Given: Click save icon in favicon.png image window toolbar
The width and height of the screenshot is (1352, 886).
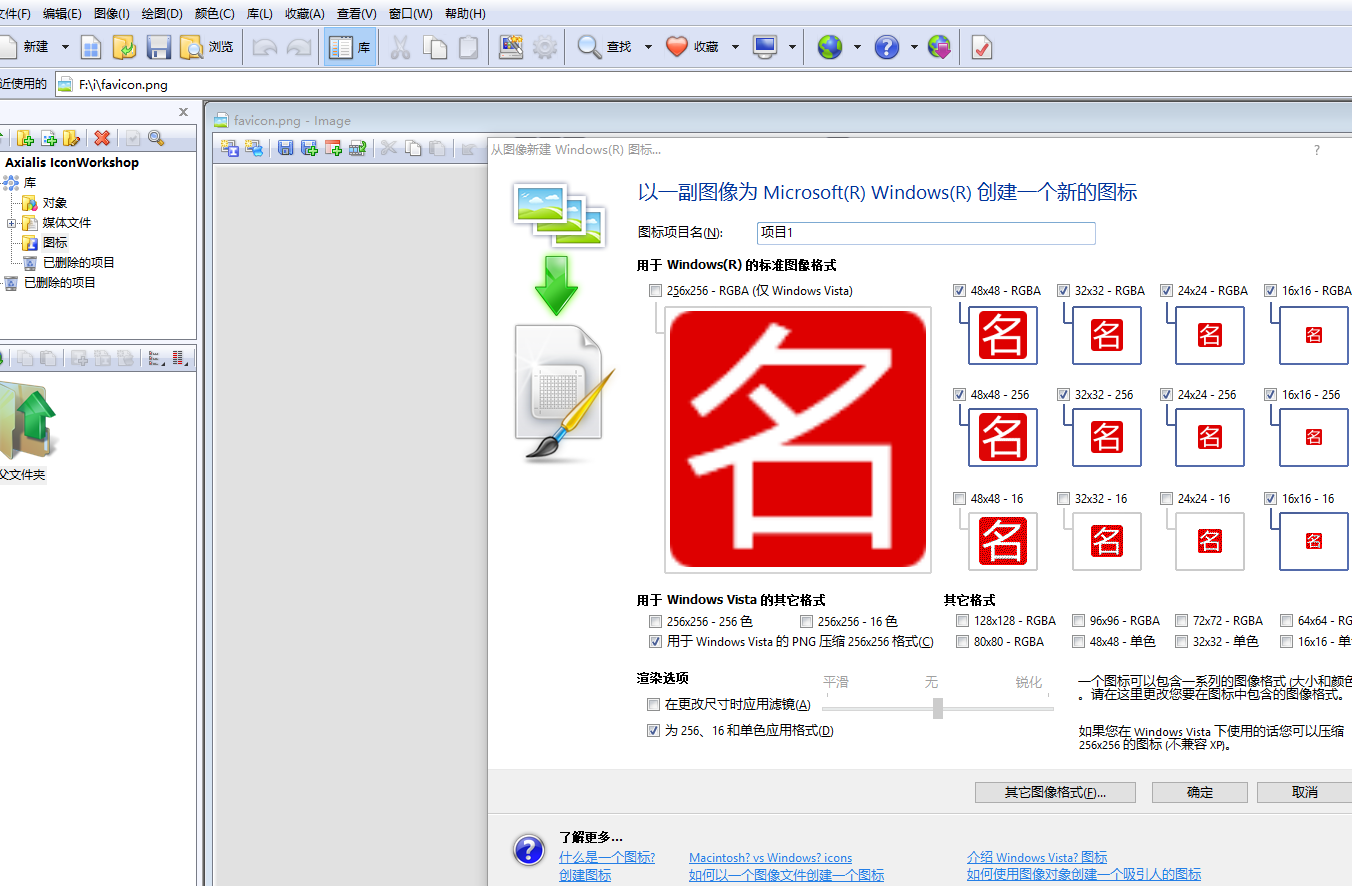Looking at the screenshot, I should [286, 148].
